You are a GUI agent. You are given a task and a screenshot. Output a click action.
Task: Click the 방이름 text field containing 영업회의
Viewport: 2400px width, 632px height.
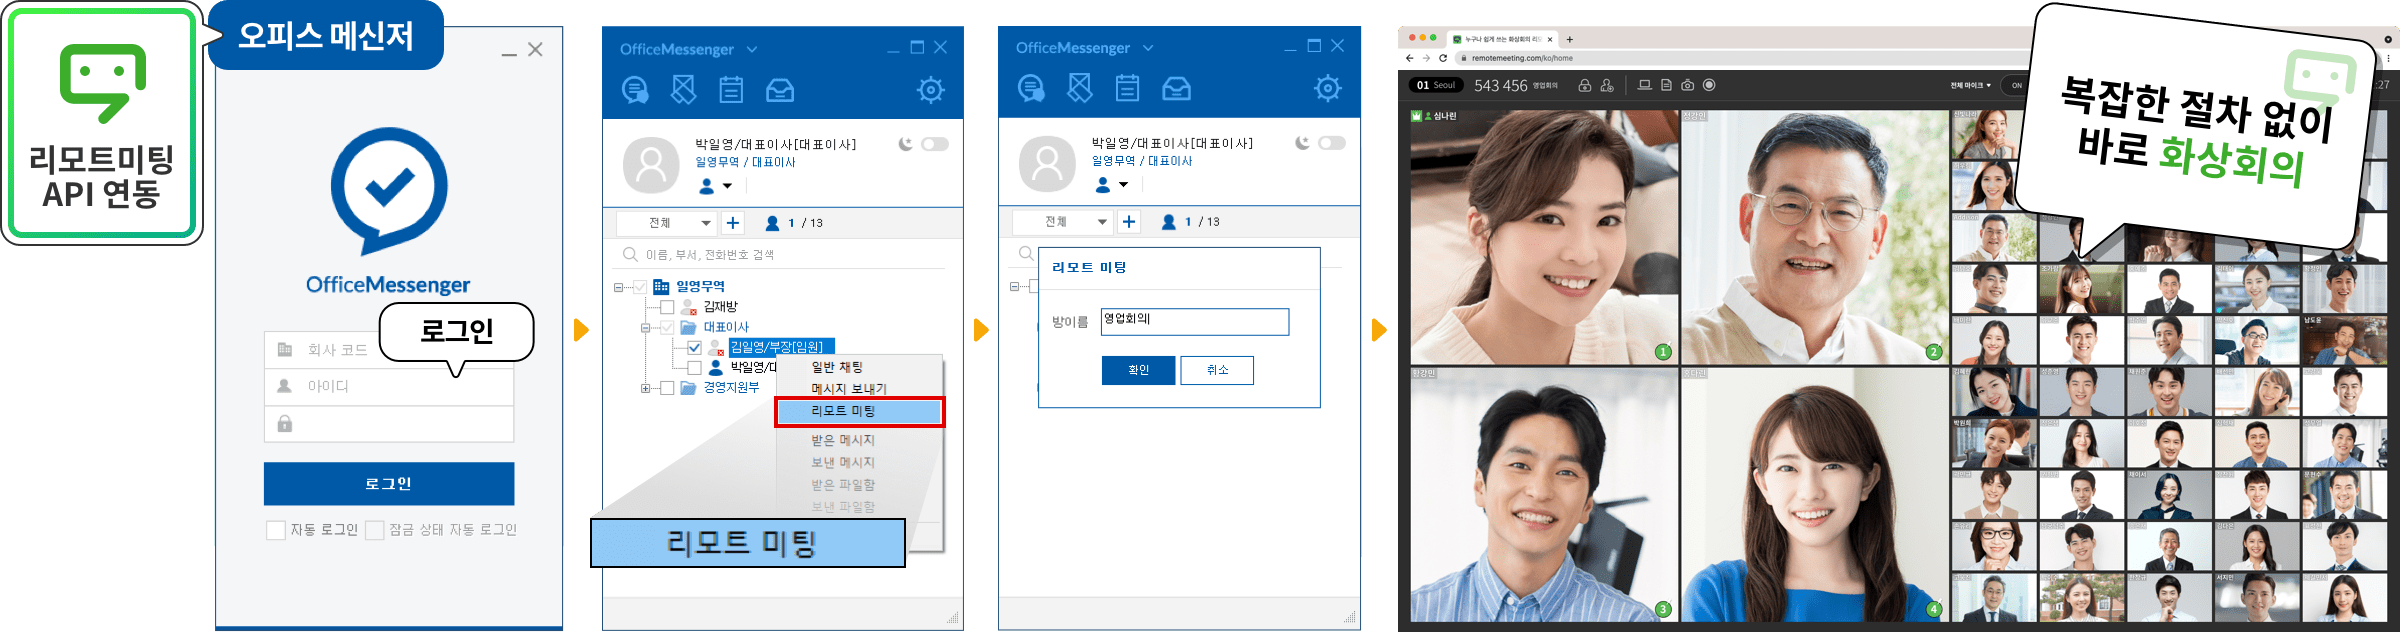click(x=1195, y=322)
